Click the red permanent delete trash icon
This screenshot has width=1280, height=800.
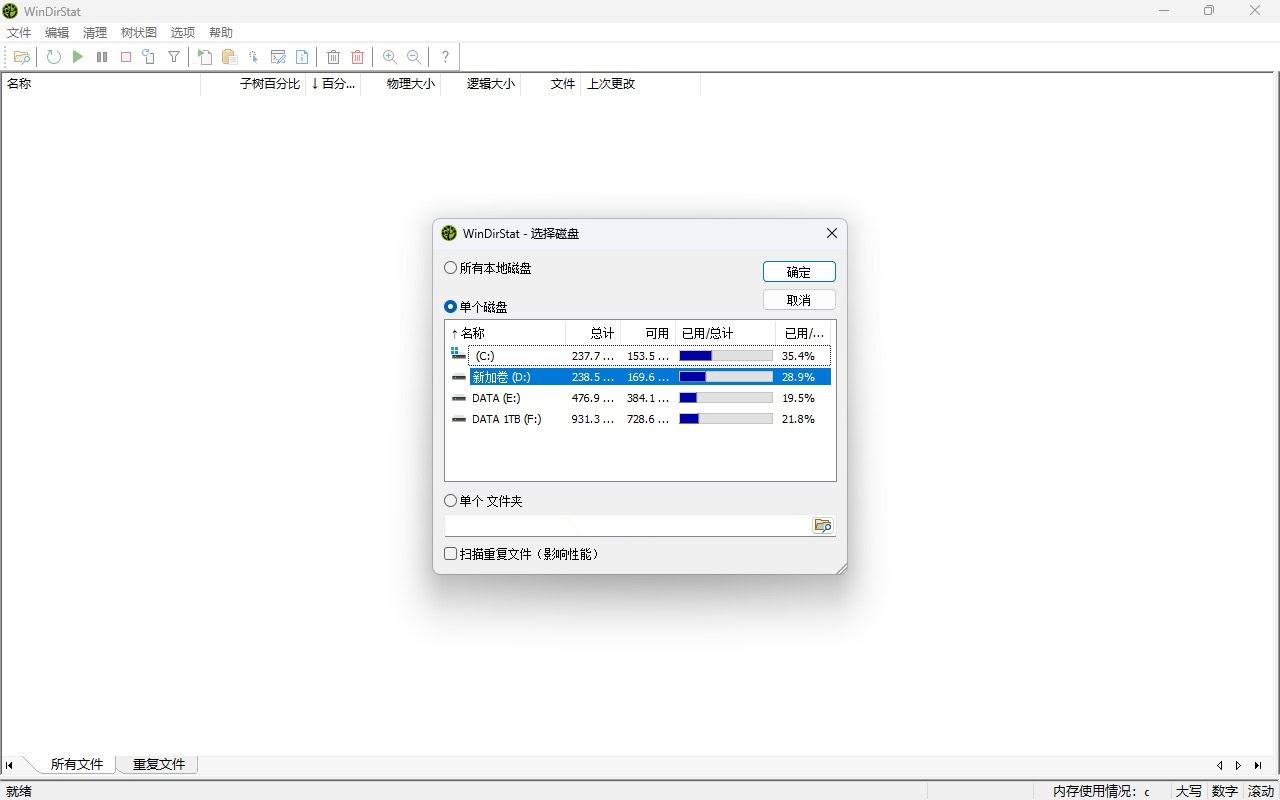[357, 57]
